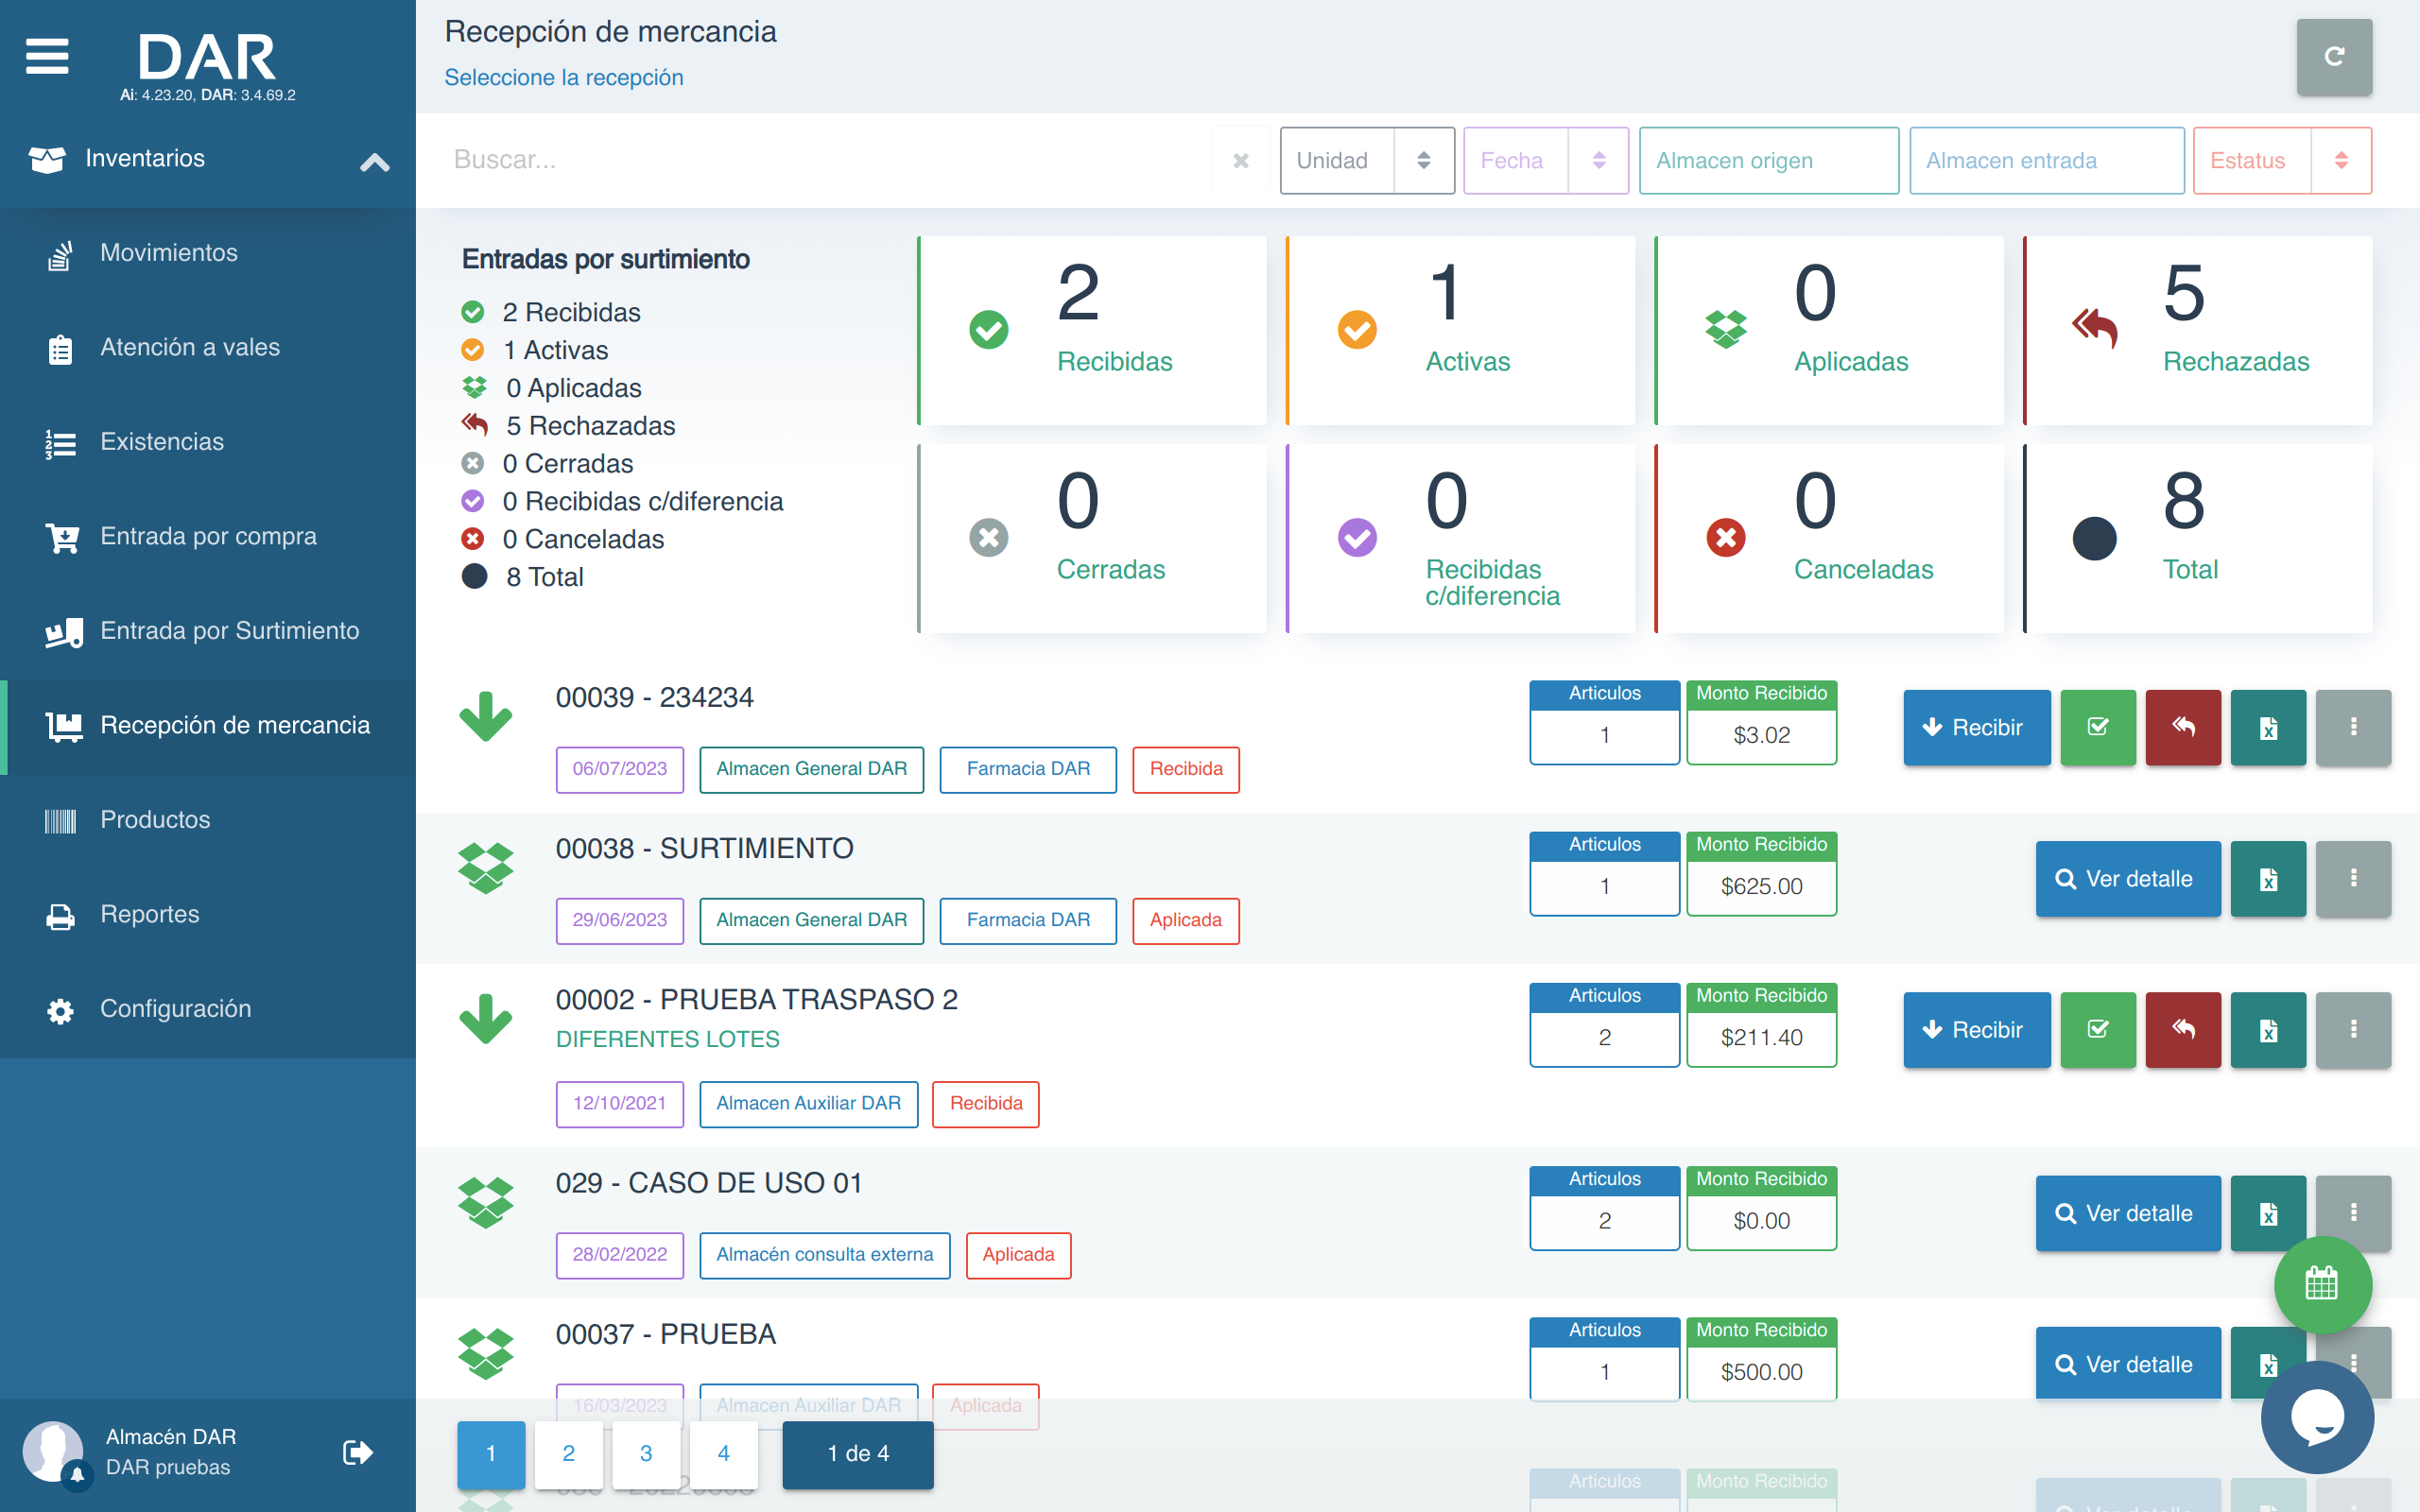Click the applied dropbox icon for 00038 - SURTIMIENTO
The height and width of the screenshot is (1512, 2420).
click(486, 867)
